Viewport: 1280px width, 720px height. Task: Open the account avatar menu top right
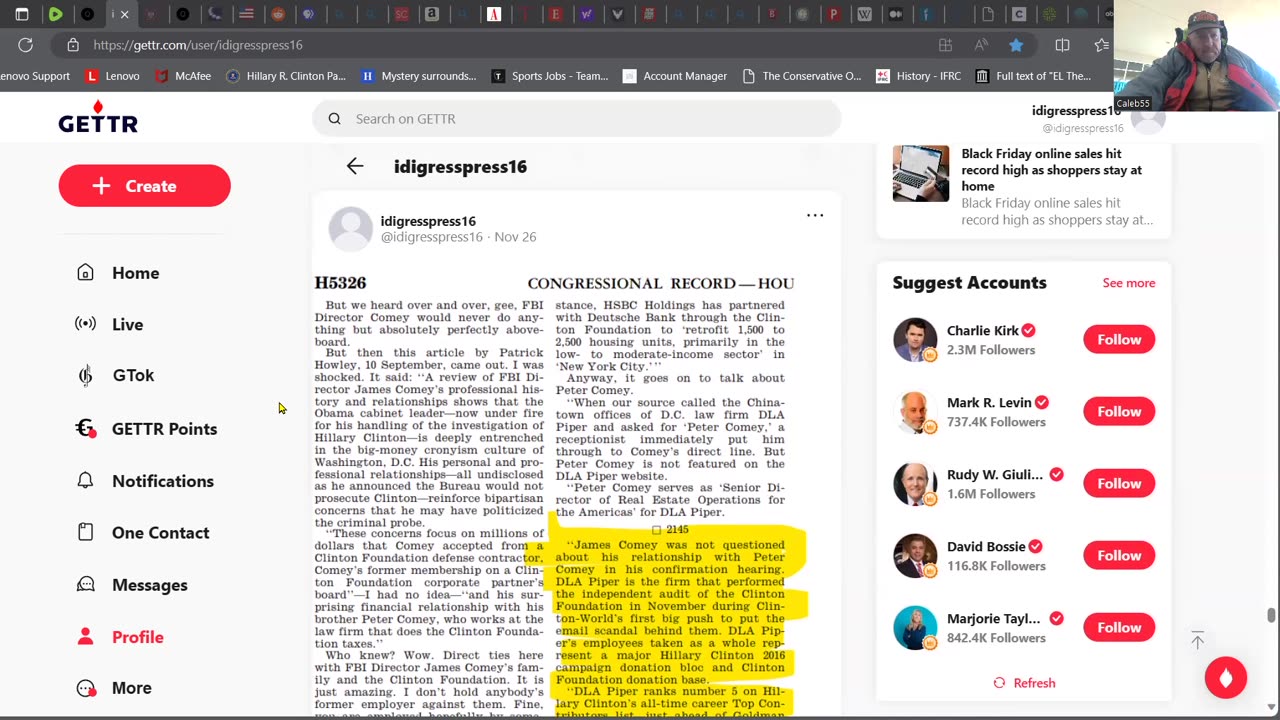click(1148, 118)
